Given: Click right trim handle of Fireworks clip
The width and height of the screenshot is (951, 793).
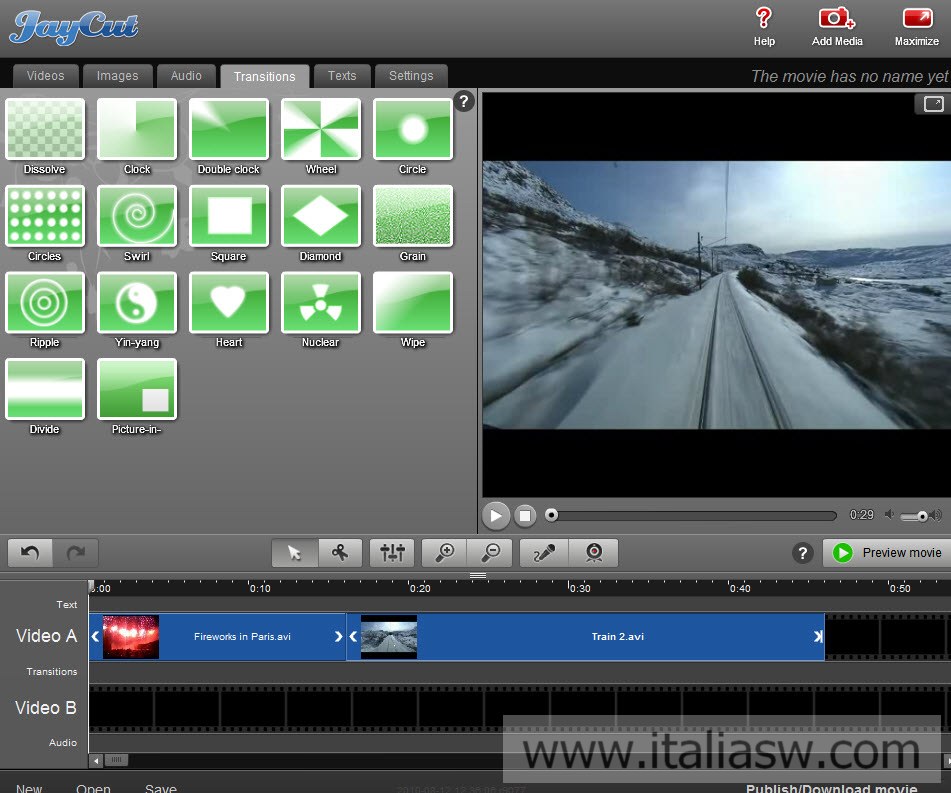Looking at the screenshot, I should tap(338, 636).
